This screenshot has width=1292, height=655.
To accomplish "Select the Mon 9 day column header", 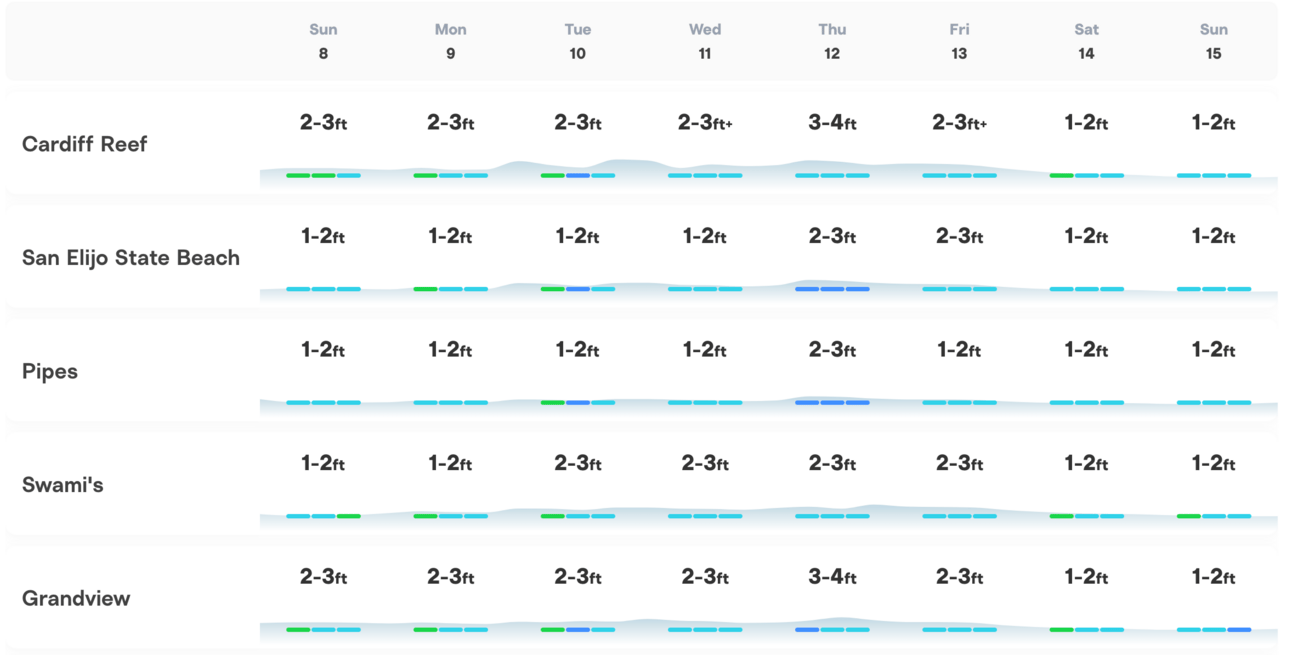I will [450, 41].
